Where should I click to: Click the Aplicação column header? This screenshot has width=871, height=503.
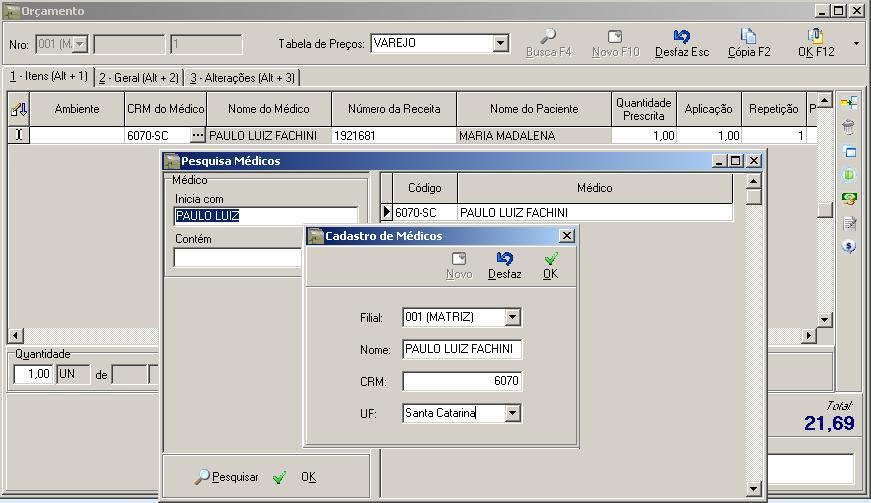tap(708, 109)
